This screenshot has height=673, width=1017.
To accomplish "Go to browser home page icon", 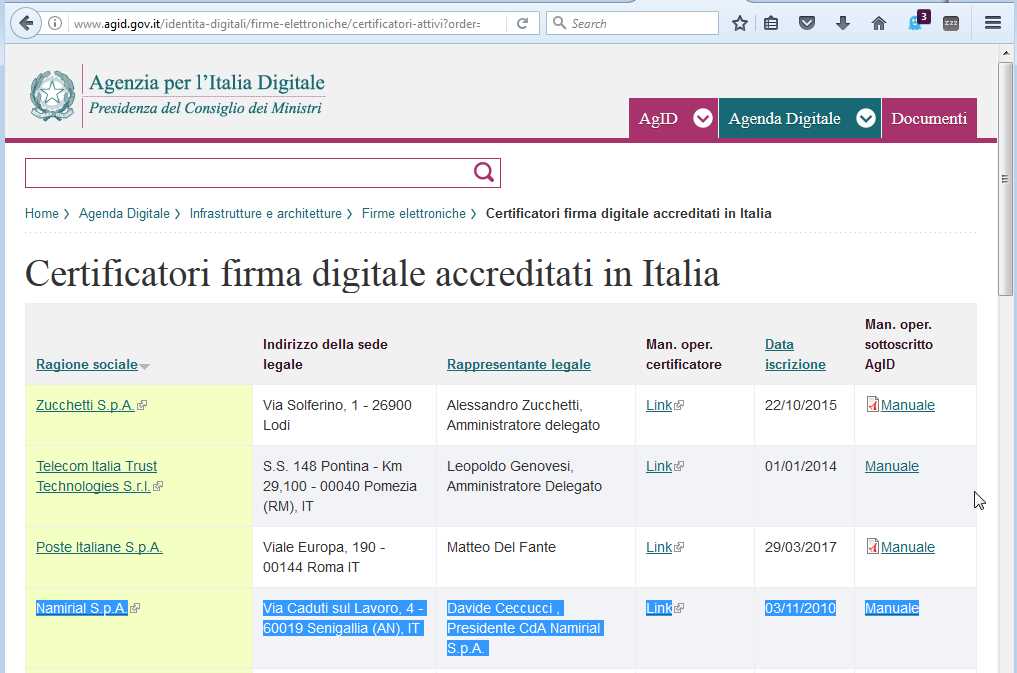I will coord(878,23).
